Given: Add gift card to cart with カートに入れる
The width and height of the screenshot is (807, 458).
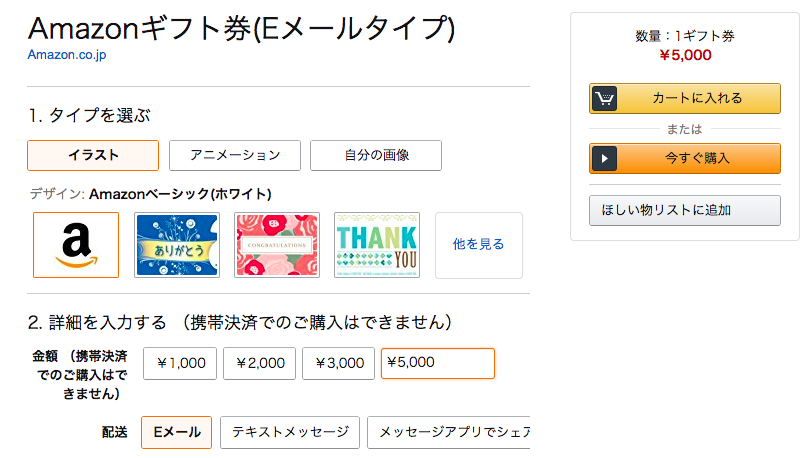Looking at the screenshot, I should (x=685, y=98).
